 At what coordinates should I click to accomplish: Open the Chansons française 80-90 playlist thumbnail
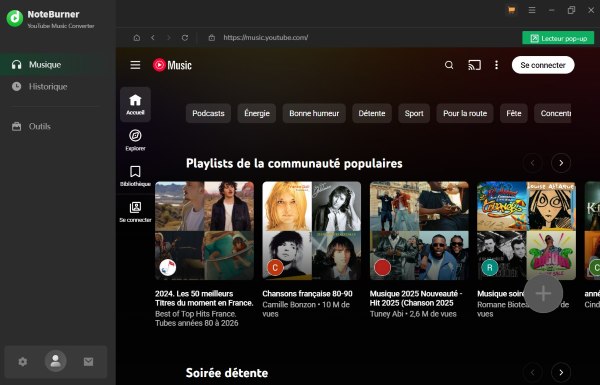(x=311, y=231)
